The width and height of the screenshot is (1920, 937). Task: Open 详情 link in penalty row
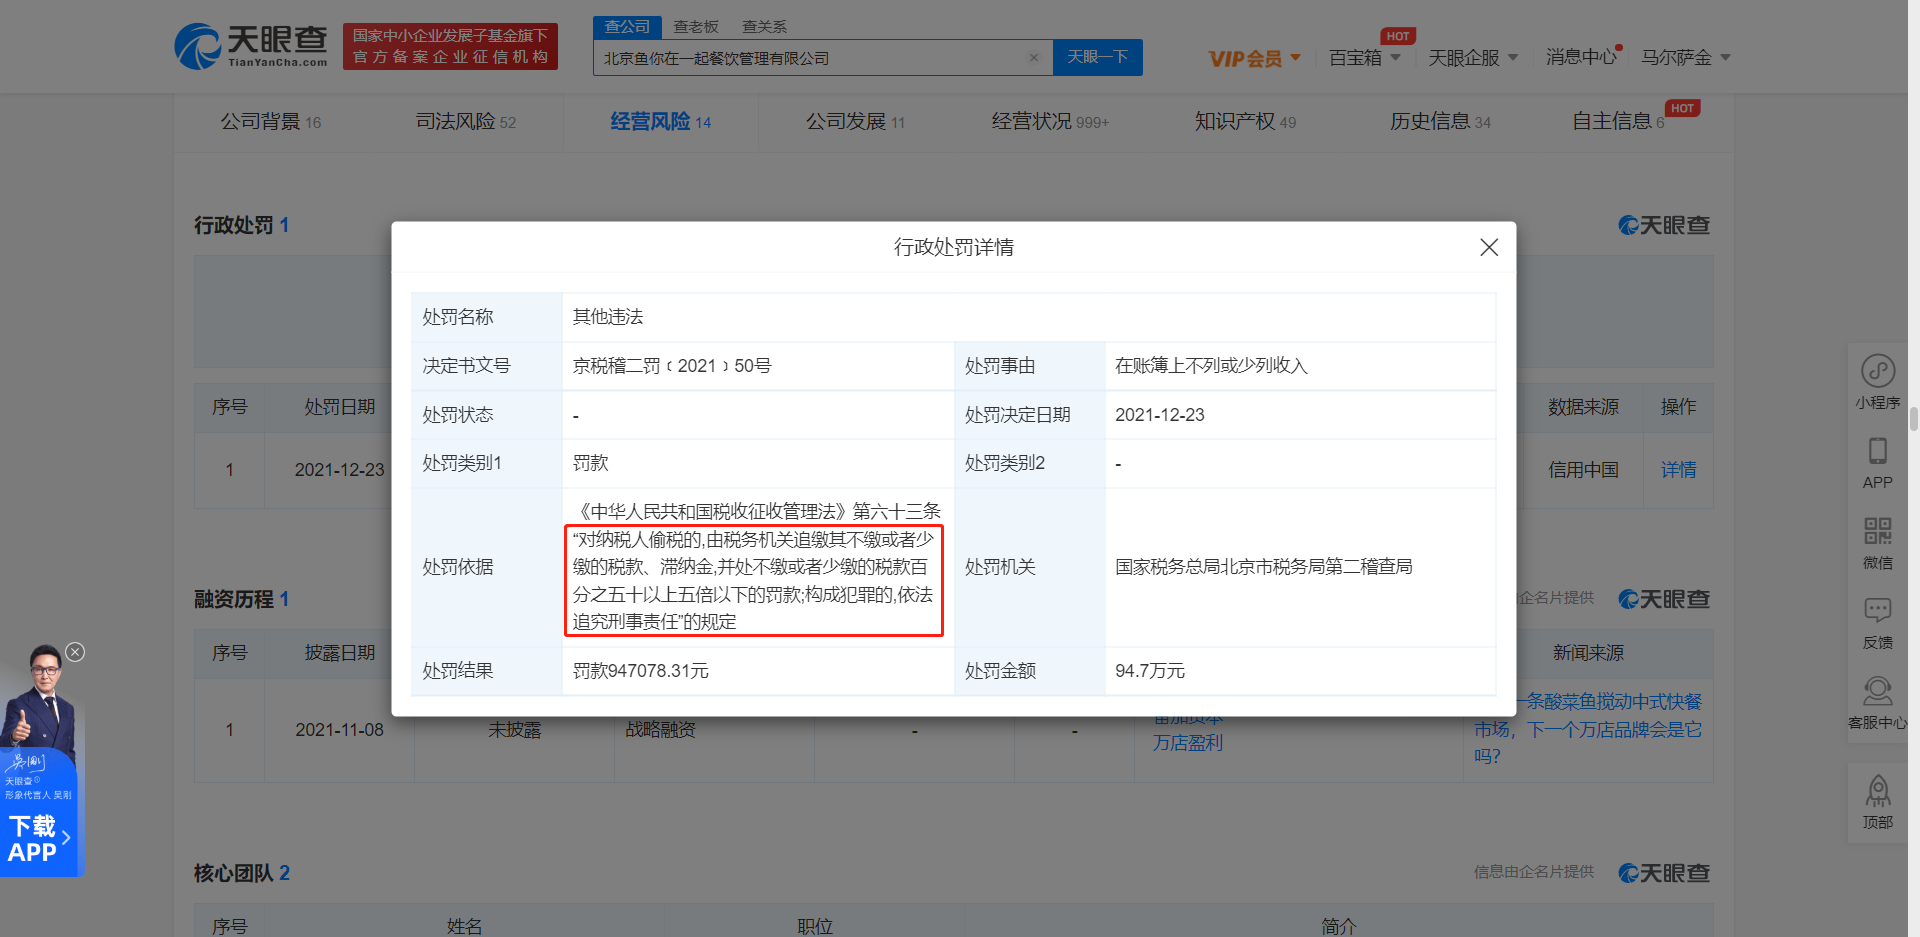(x=1678, y=470)
